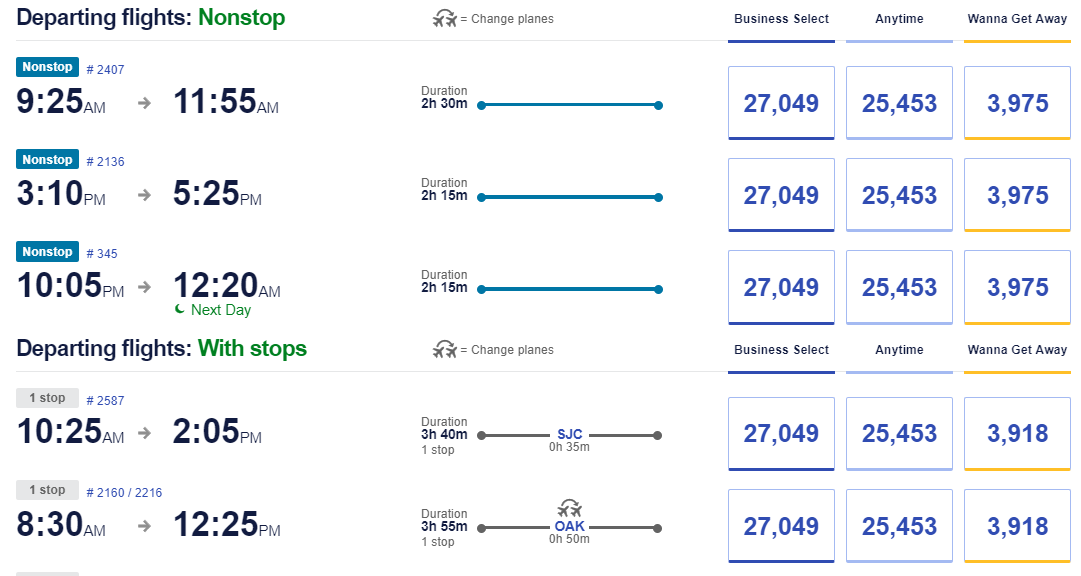Click the SJC stop airport code
This screenshot has height=576, width=1081.
click(x=569, y=434)
